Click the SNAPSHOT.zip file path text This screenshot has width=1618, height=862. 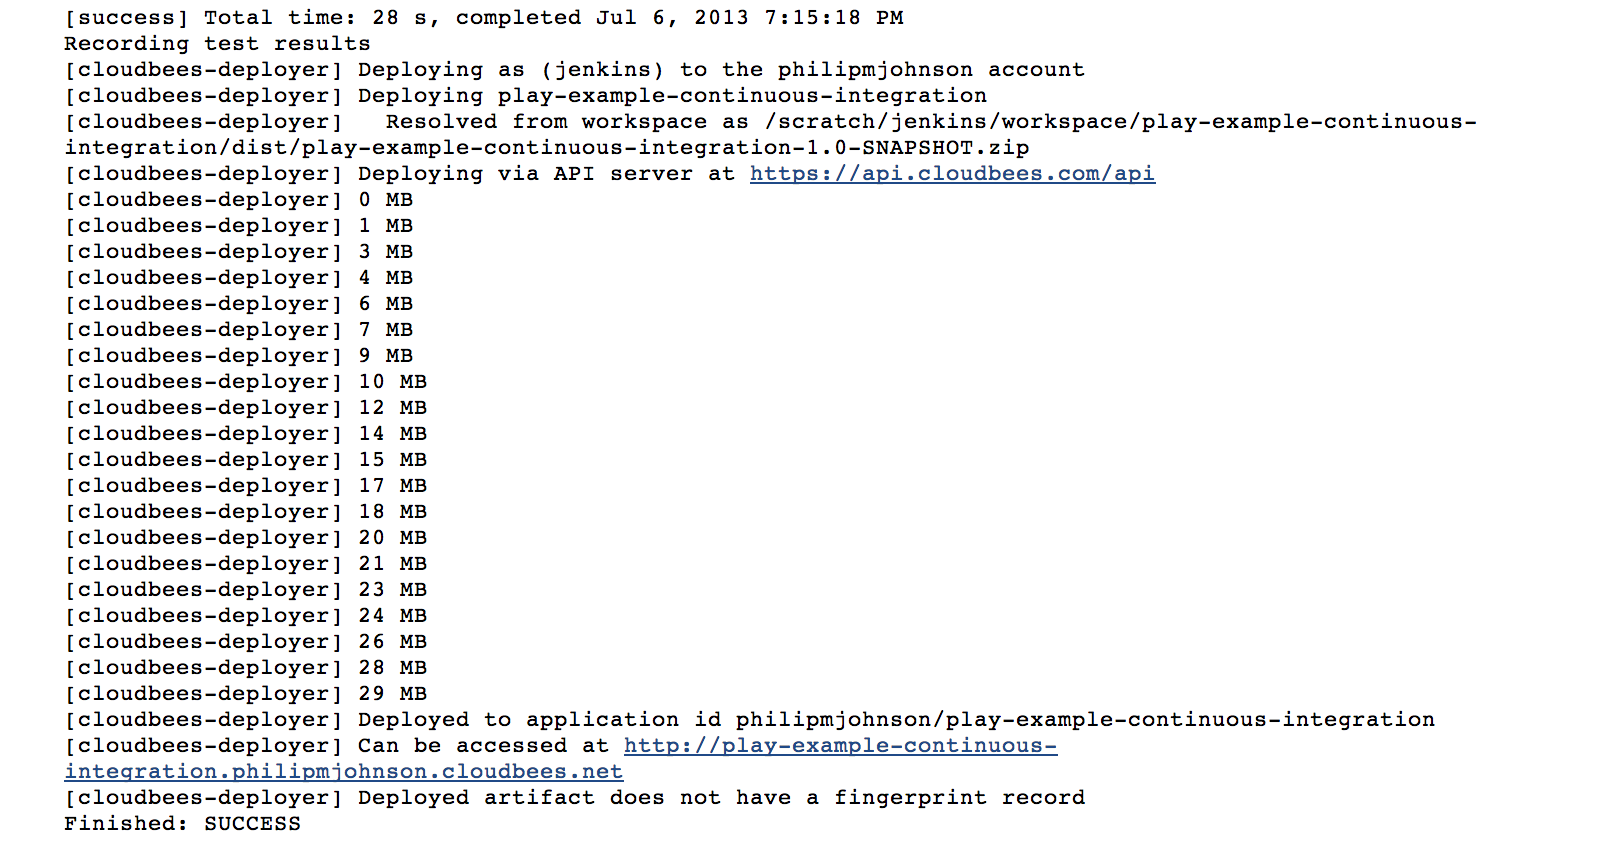(547, 148)
